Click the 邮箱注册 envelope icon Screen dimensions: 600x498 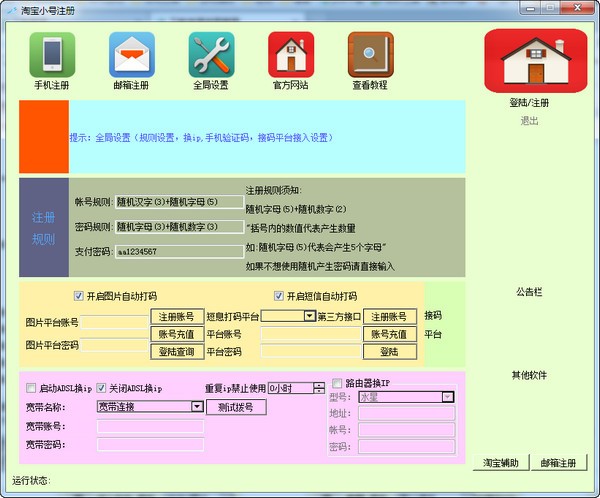pos(132,55)
